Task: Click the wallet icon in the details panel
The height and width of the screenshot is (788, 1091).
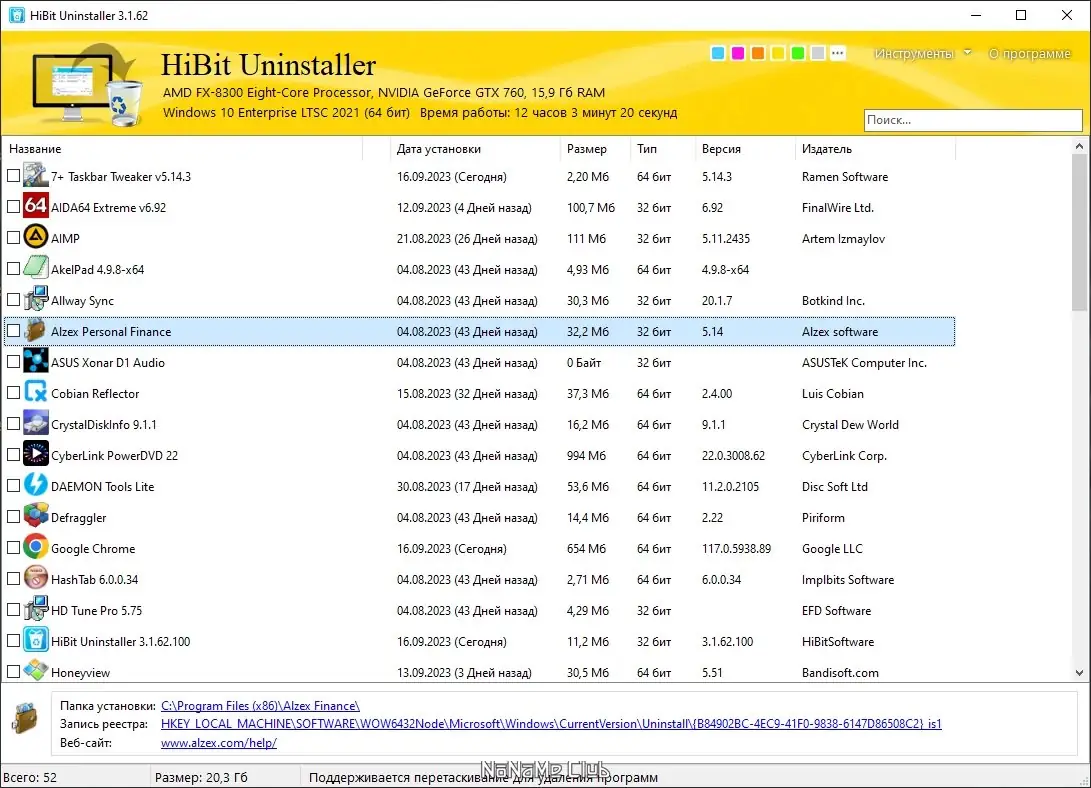Action: [26, 718]
